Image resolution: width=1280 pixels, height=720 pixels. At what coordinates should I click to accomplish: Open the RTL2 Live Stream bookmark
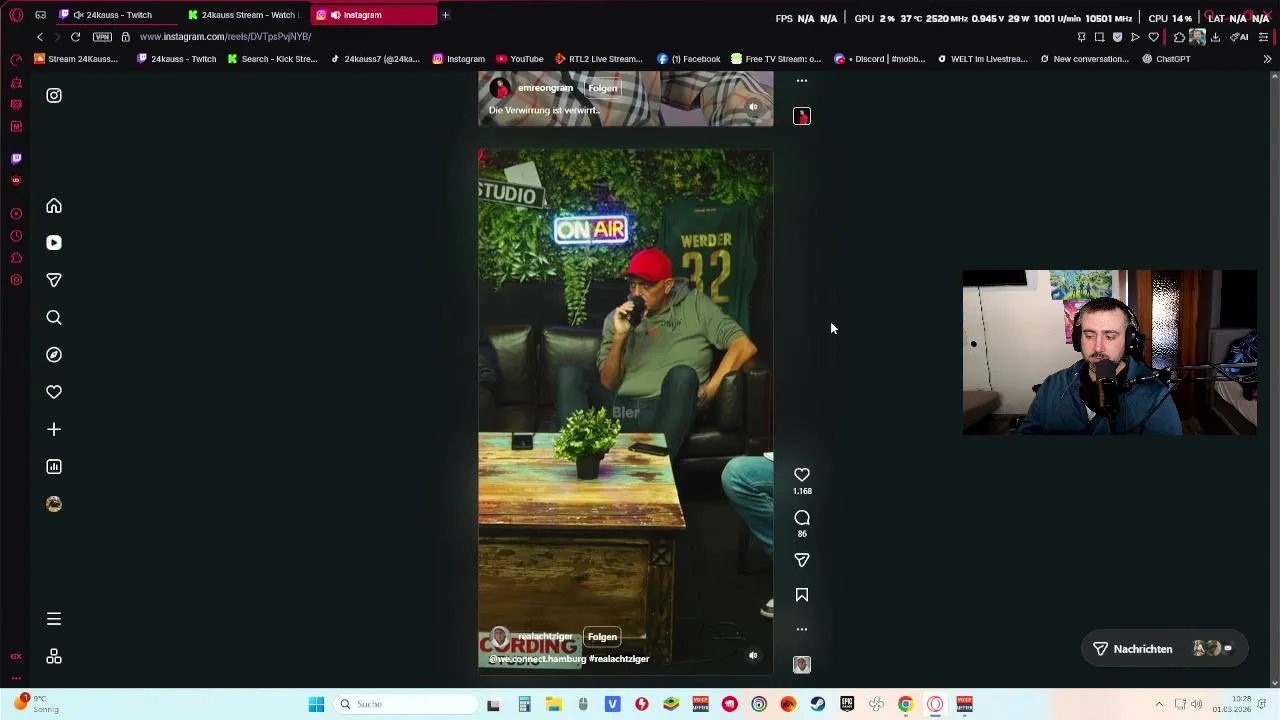599,59
